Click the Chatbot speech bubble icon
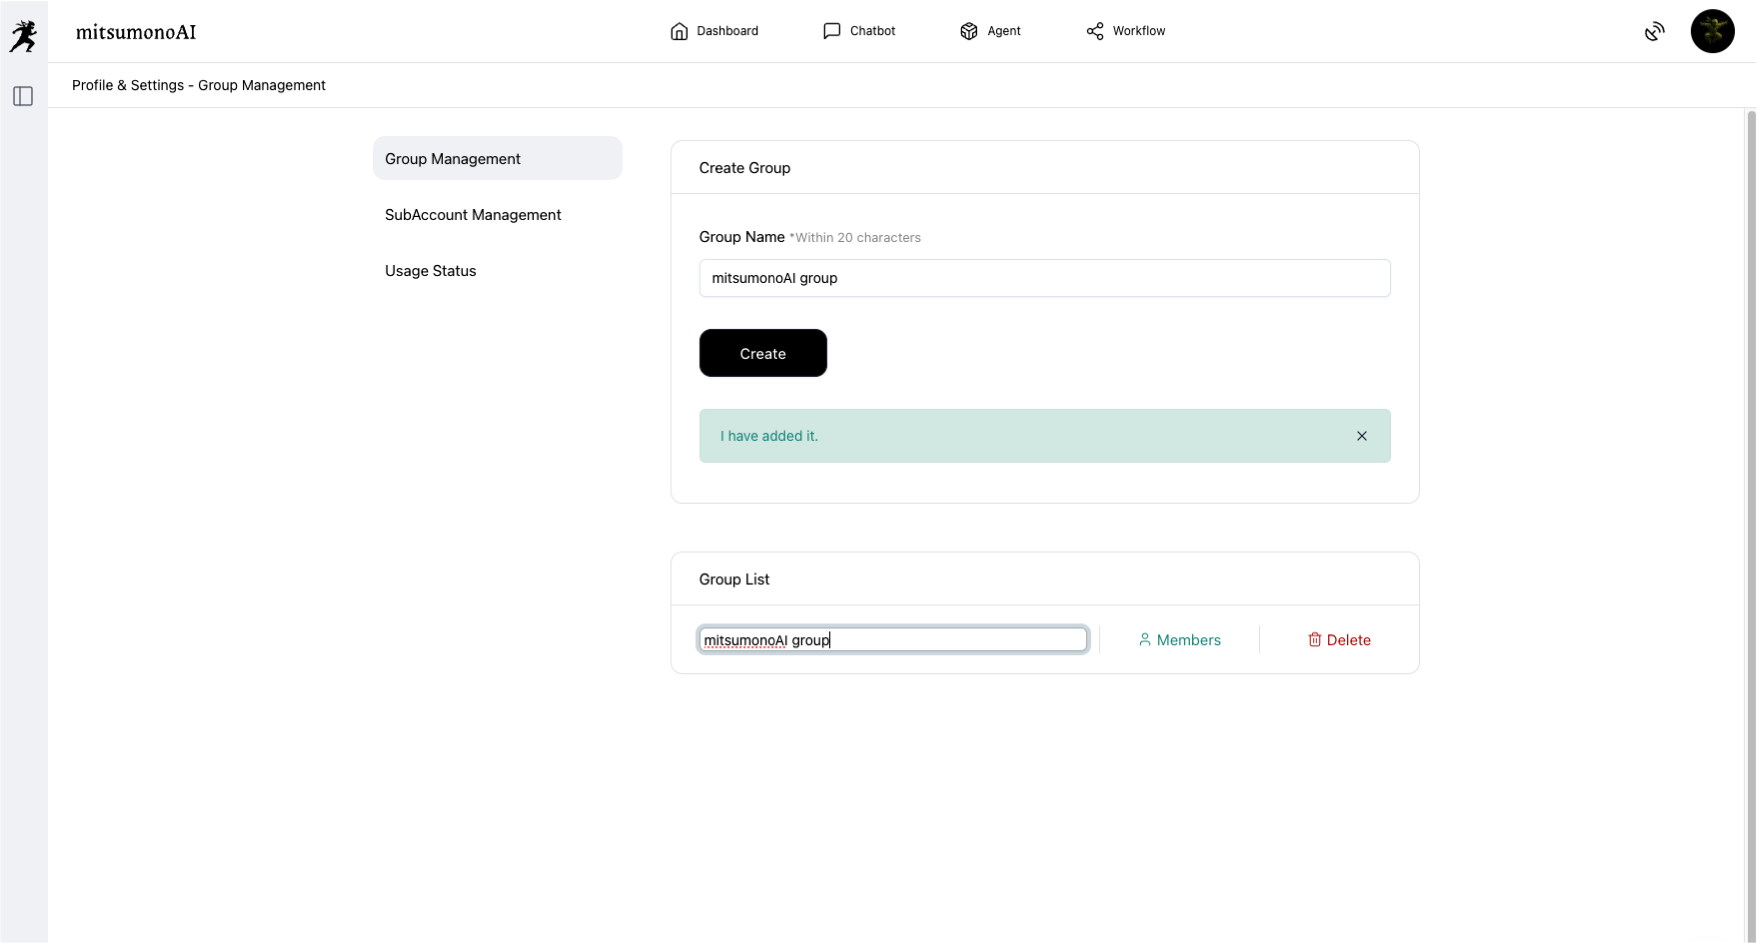This screenshot has width=1757, height=943. pos(831,31)
